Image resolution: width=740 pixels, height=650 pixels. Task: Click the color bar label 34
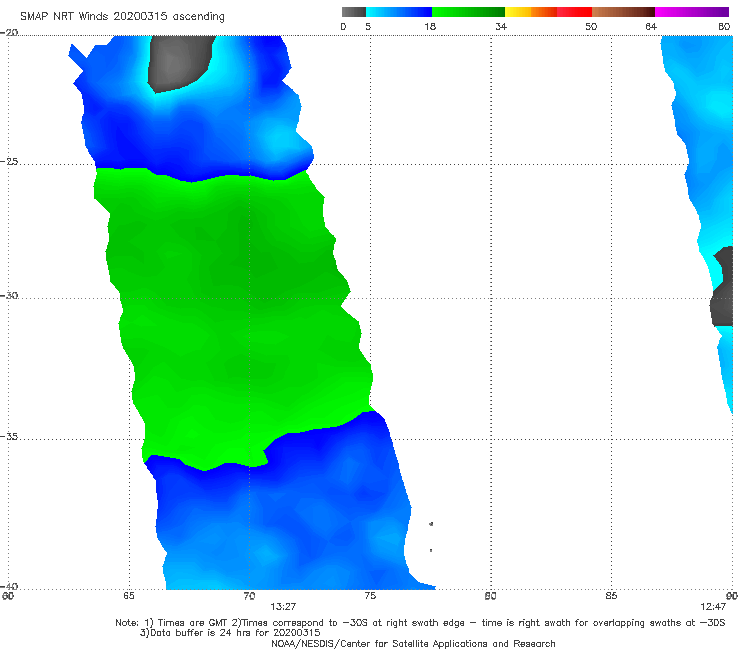(501, 26)
